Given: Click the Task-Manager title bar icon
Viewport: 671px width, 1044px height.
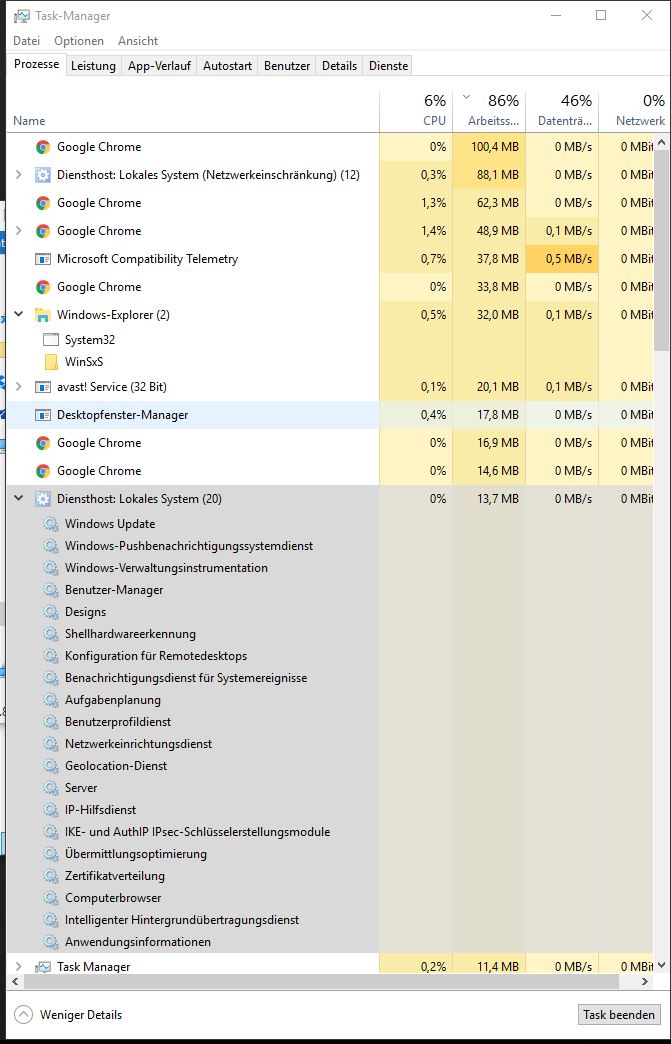Looking at the screenshot, I should coord(21,15).
